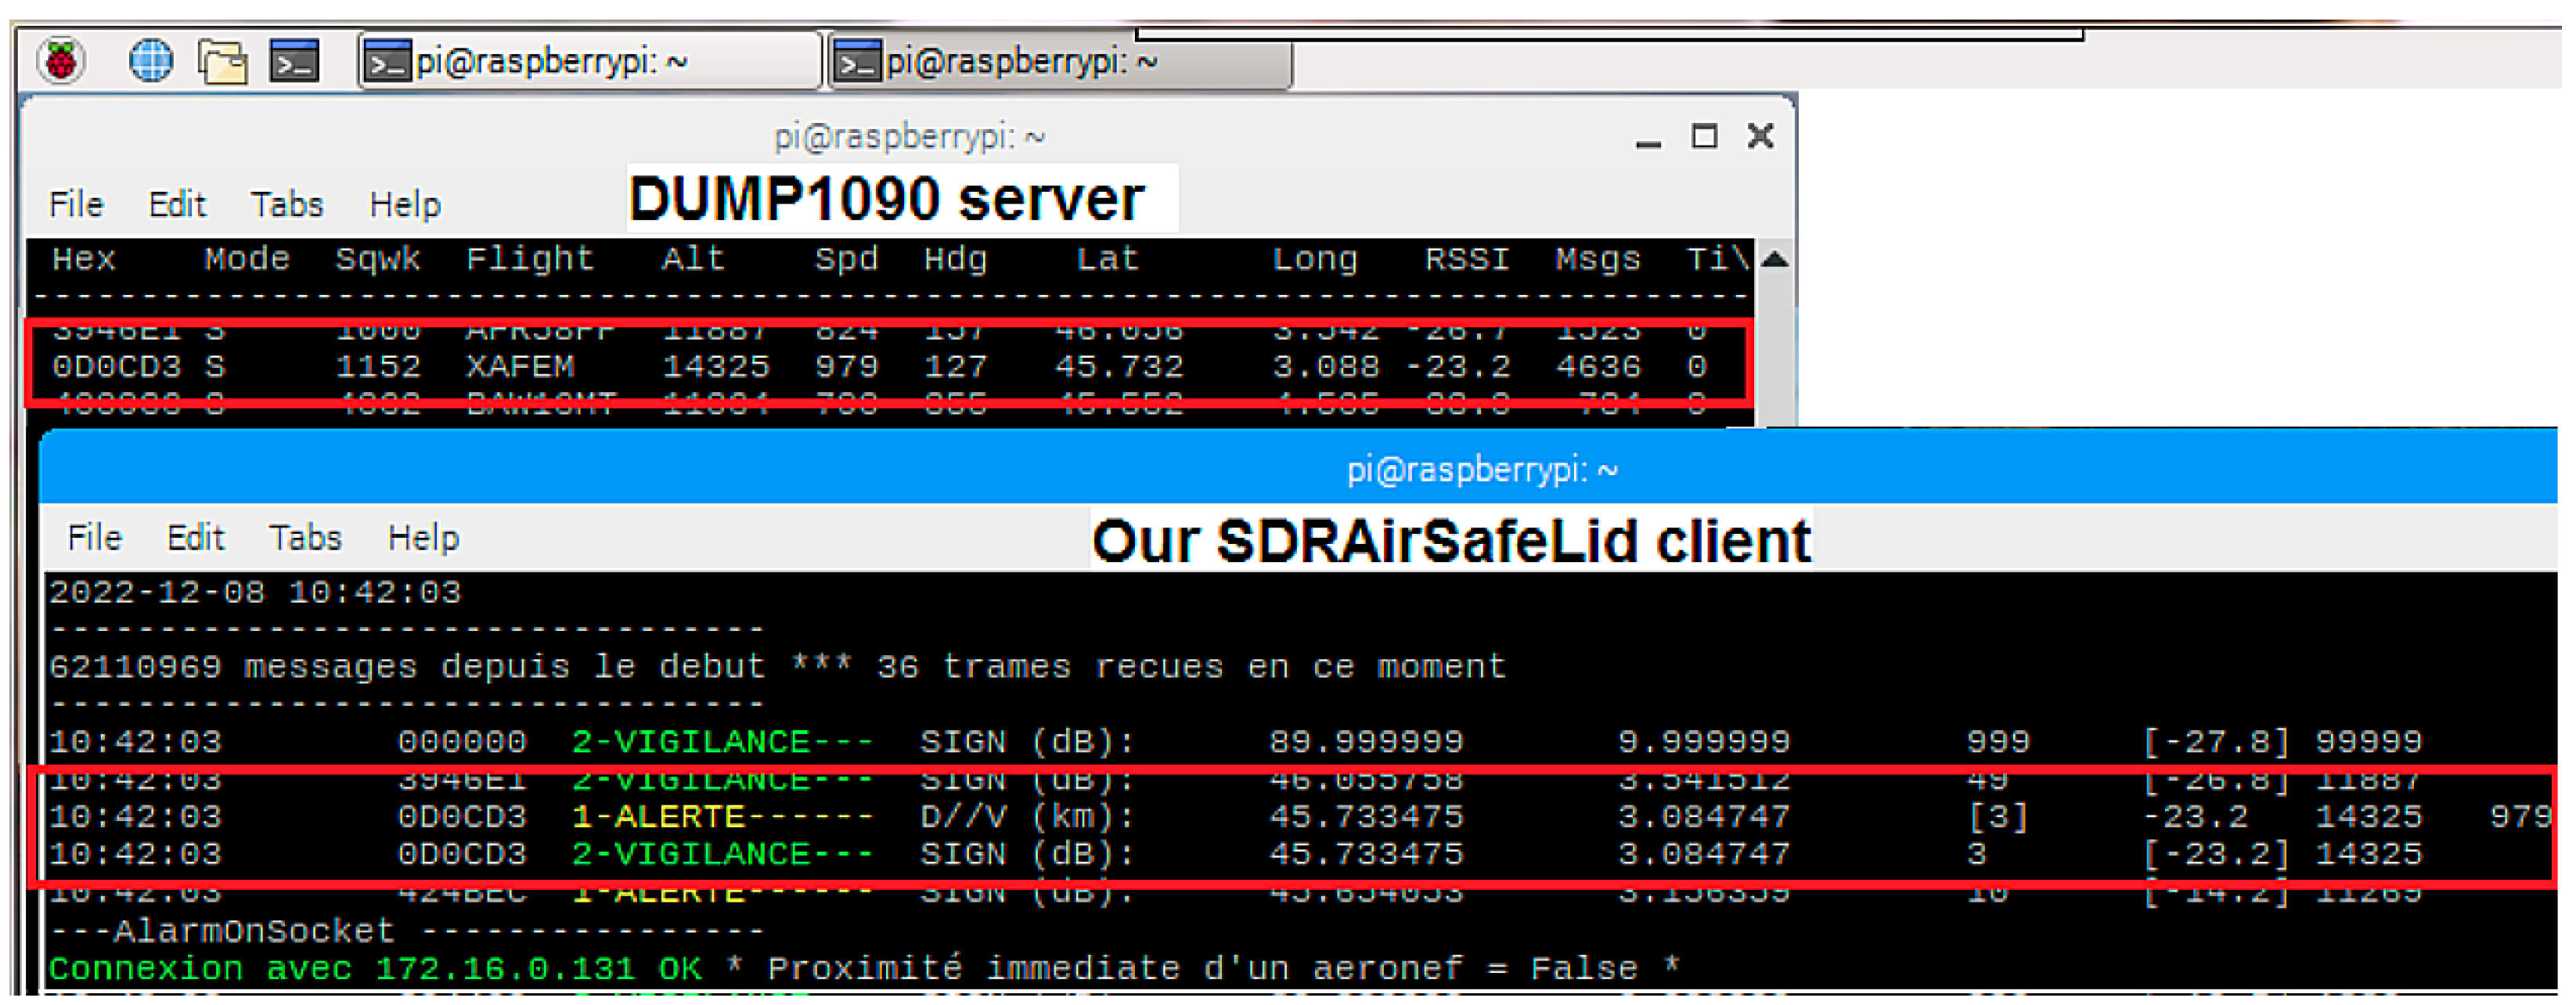
Task: Open File menu in SDRAirSafeLid terminal
Action: tap(94, 539)
